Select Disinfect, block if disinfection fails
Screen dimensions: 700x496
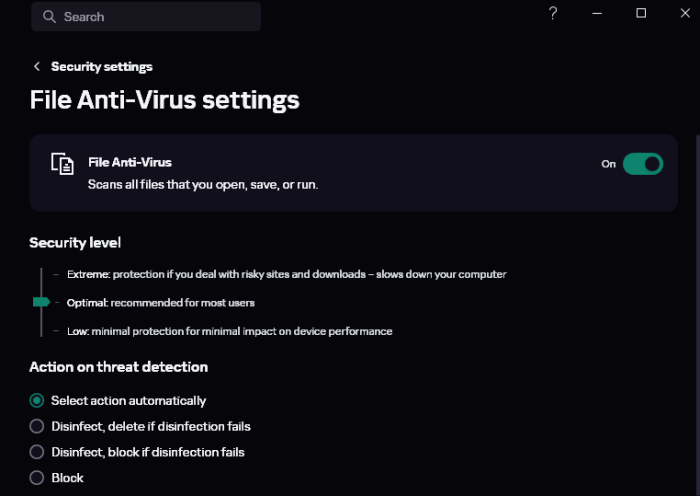37,452
